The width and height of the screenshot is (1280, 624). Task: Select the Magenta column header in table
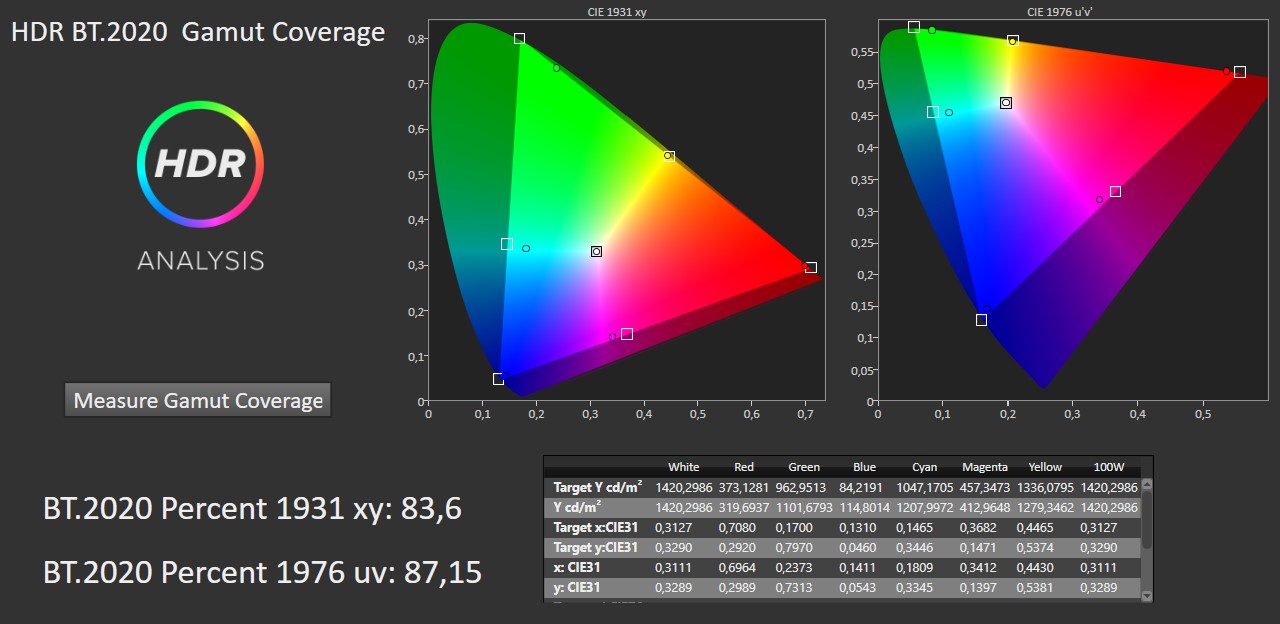click(984, 467)
